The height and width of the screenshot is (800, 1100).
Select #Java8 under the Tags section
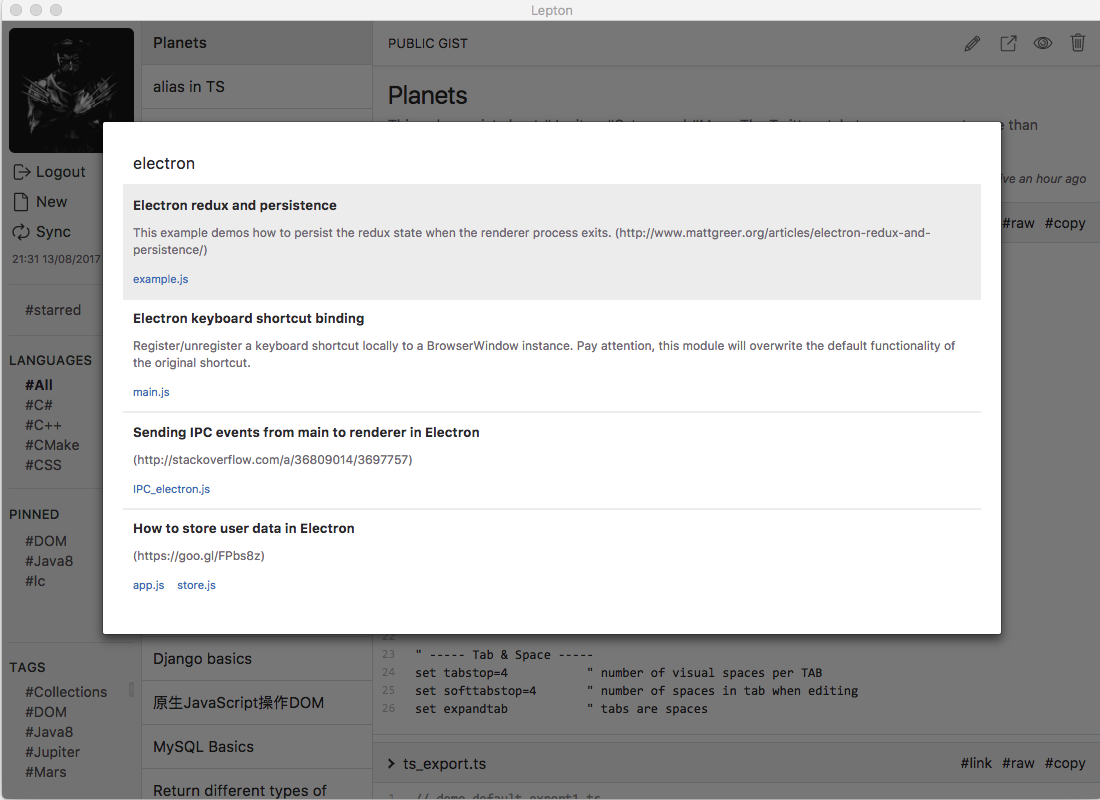pyautogui.click(x=49, y=732)
